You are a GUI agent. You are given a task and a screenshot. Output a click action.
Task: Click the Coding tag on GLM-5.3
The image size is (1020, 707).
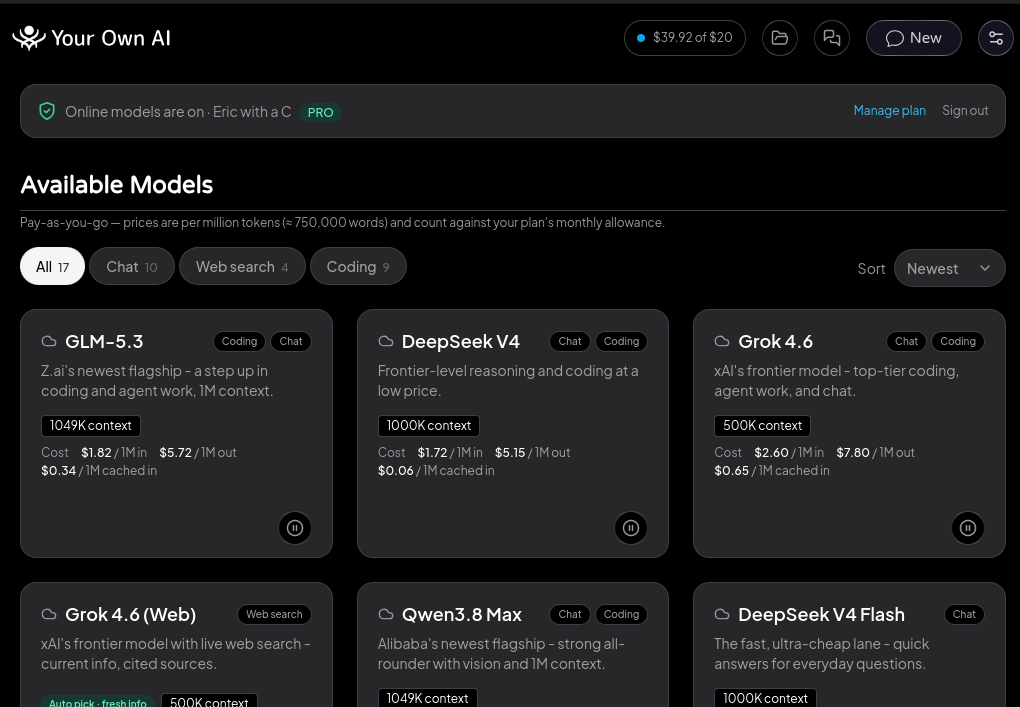(x=239, y=341)
